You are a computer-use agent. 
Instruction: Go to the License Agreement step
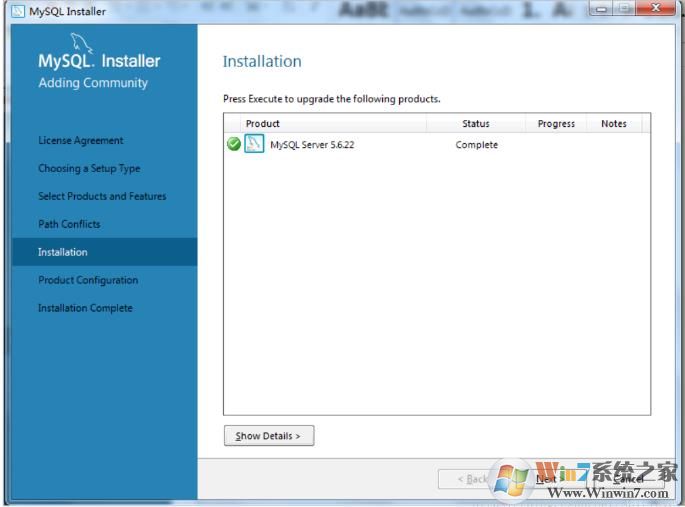coord(81,141)
